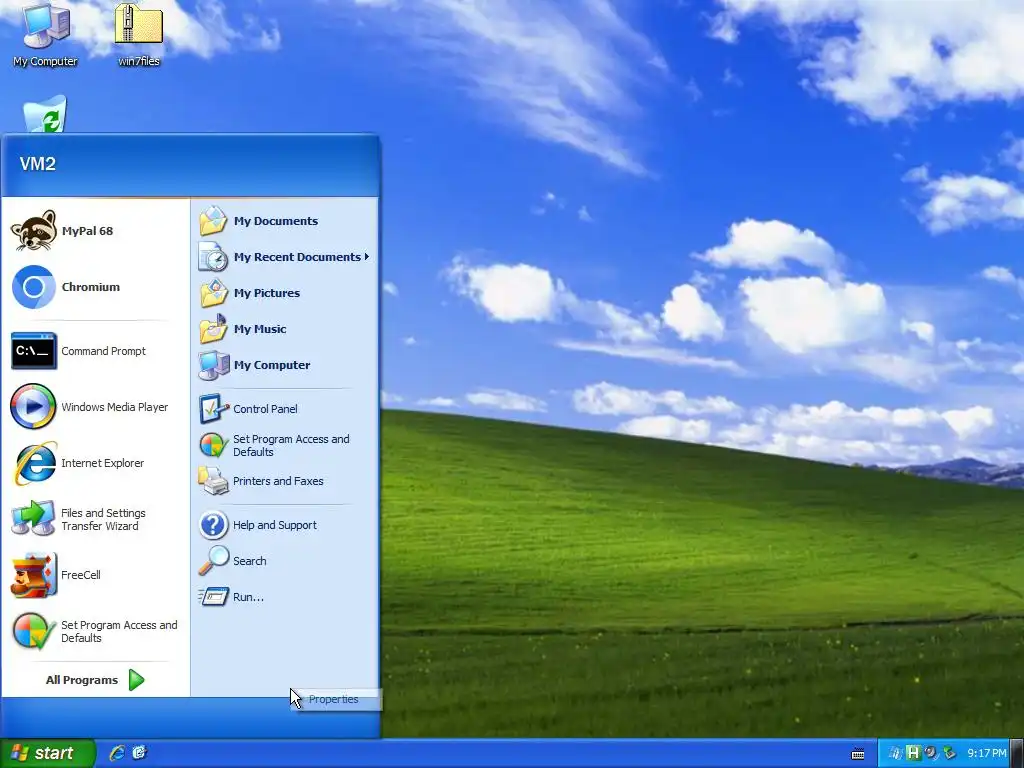Launch Chromium from the Start menu
Viewport: 1024px width, 768px height.
click(33, 287)
